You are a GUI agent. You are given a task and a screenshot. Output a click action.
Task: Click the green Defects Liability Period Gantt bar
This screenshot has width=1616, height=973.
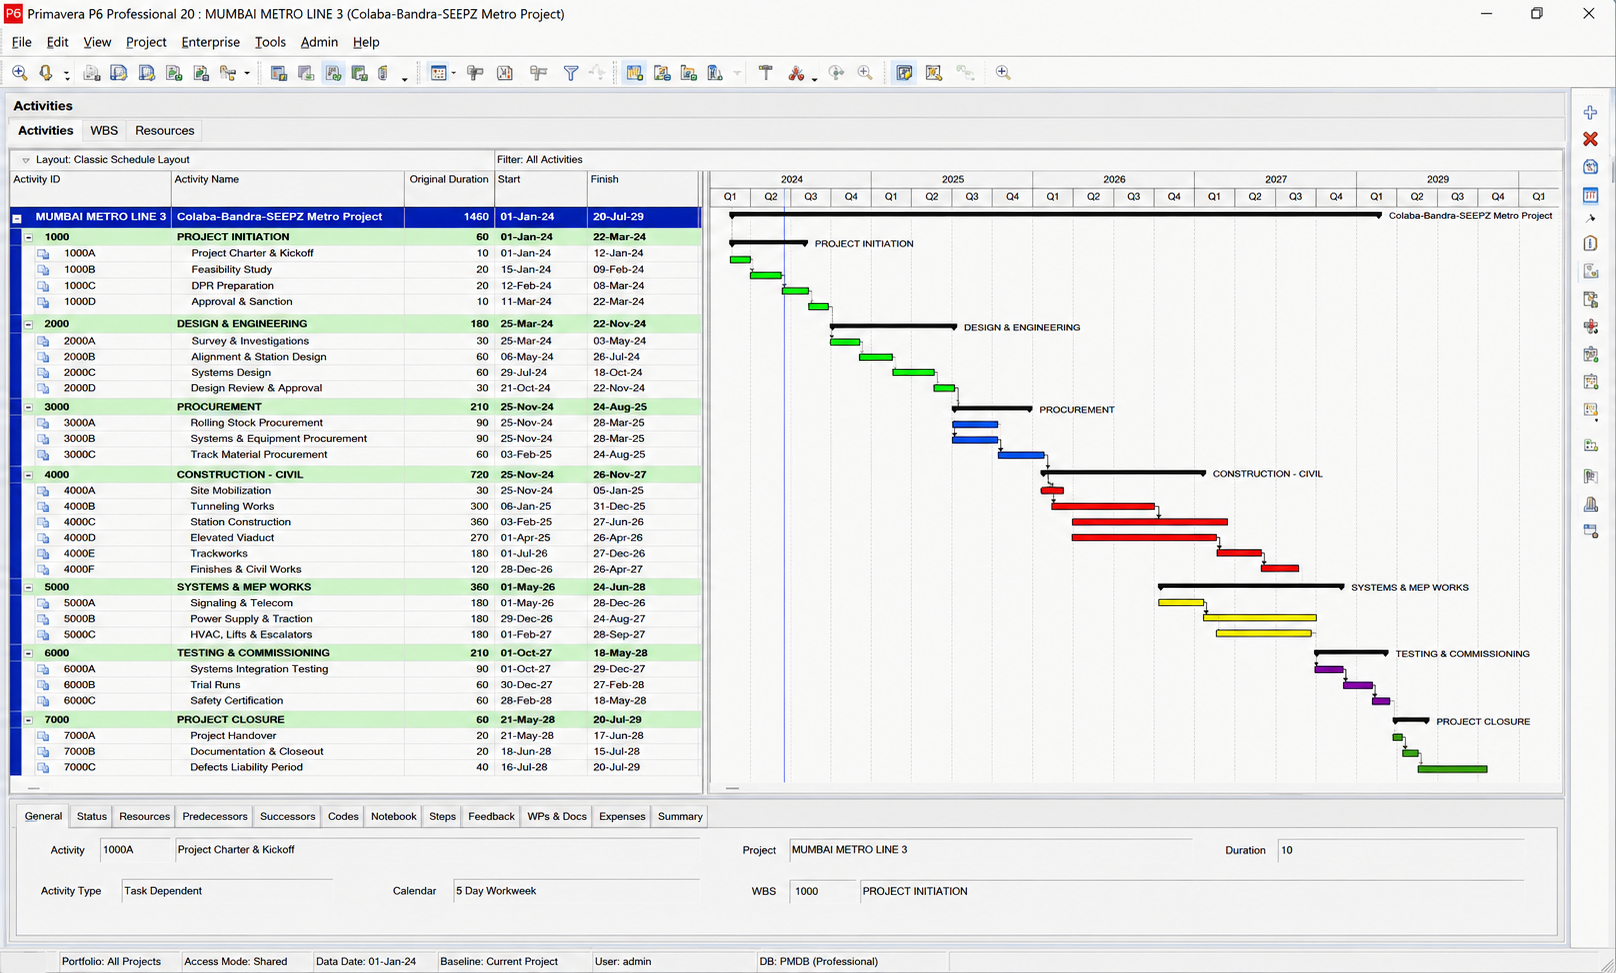click(x=1452, y=769)
